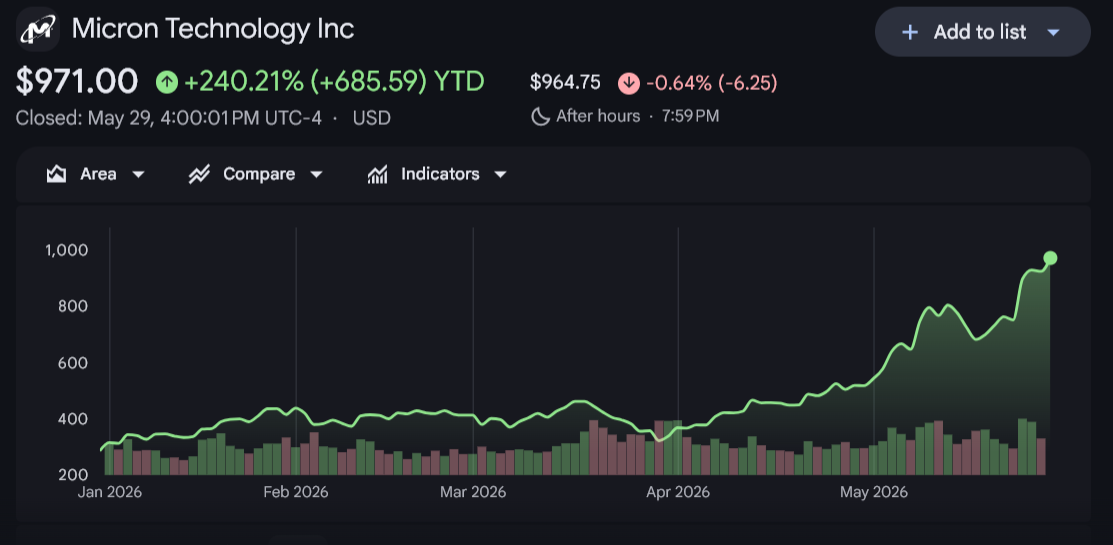Click the Add to list label
1113x545 pixels.
tap(980, 32)
